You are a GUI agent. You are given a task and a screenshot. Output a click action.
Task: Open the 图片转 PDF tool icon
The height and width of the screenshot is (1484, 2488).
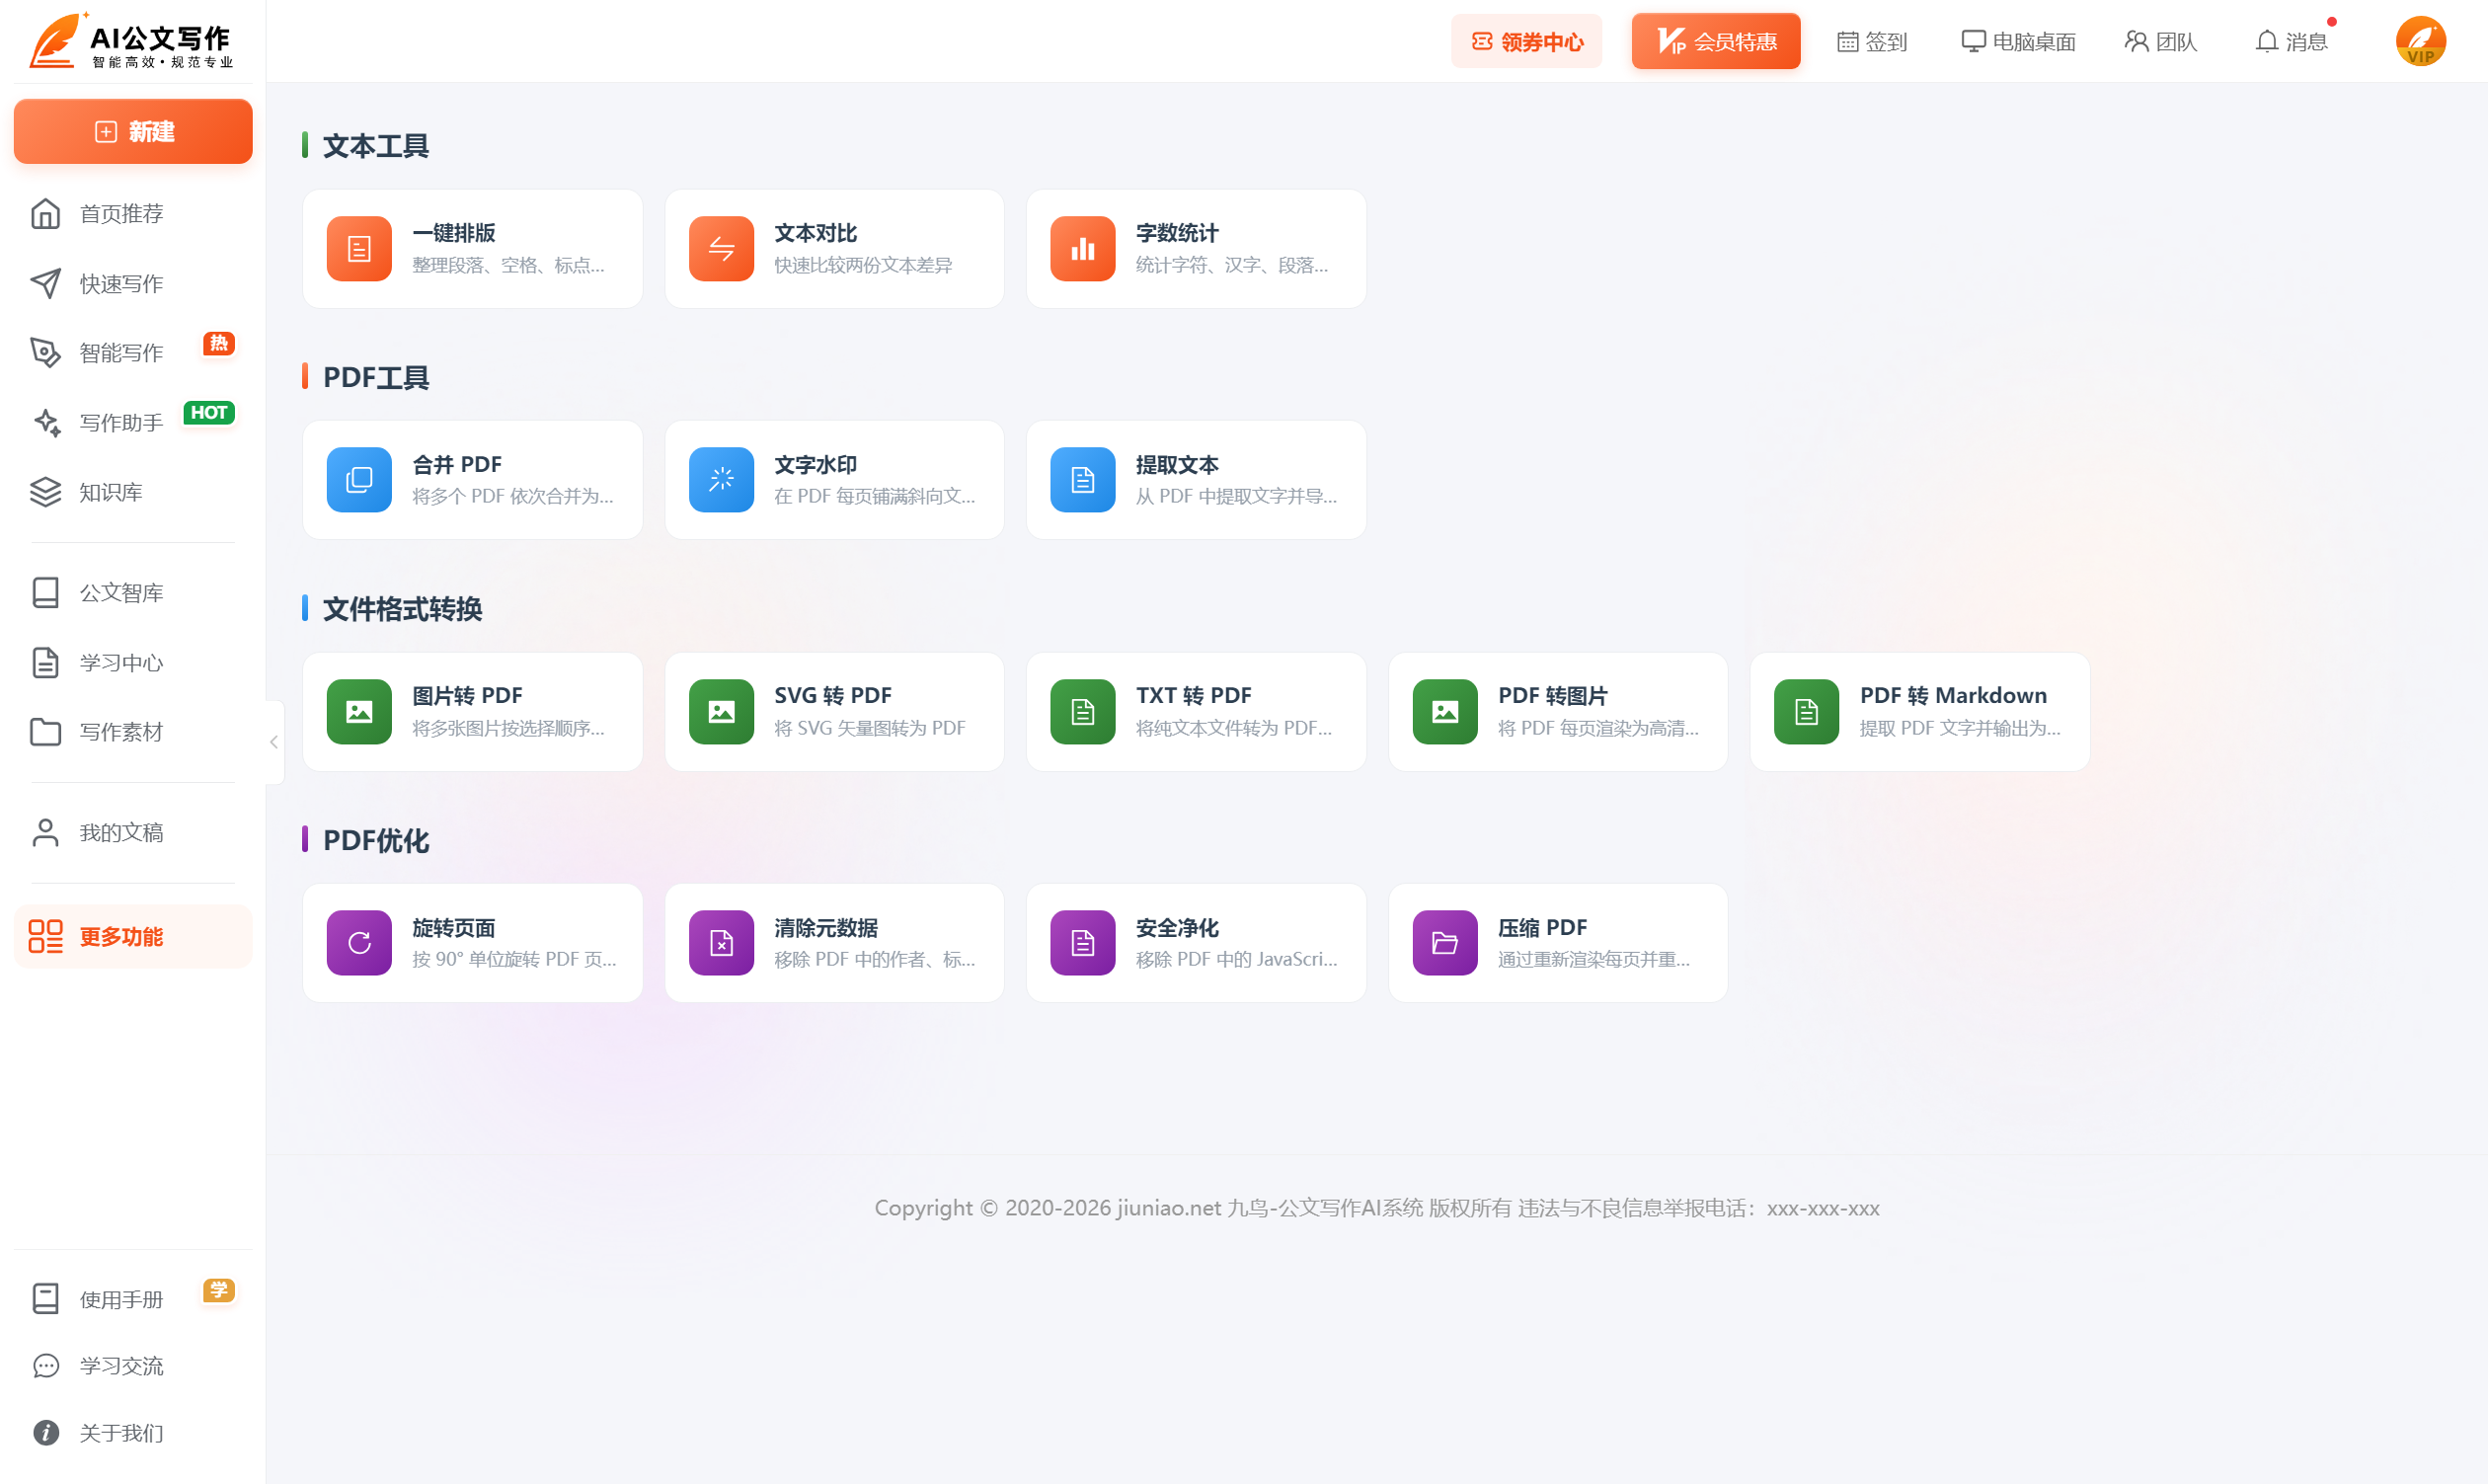tap(359, 712)
